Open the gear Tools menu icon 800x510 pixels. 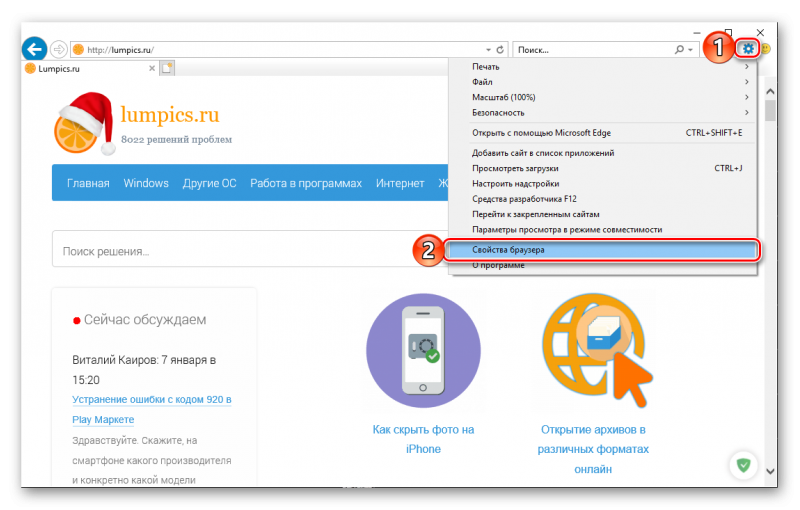click(748, 48)
